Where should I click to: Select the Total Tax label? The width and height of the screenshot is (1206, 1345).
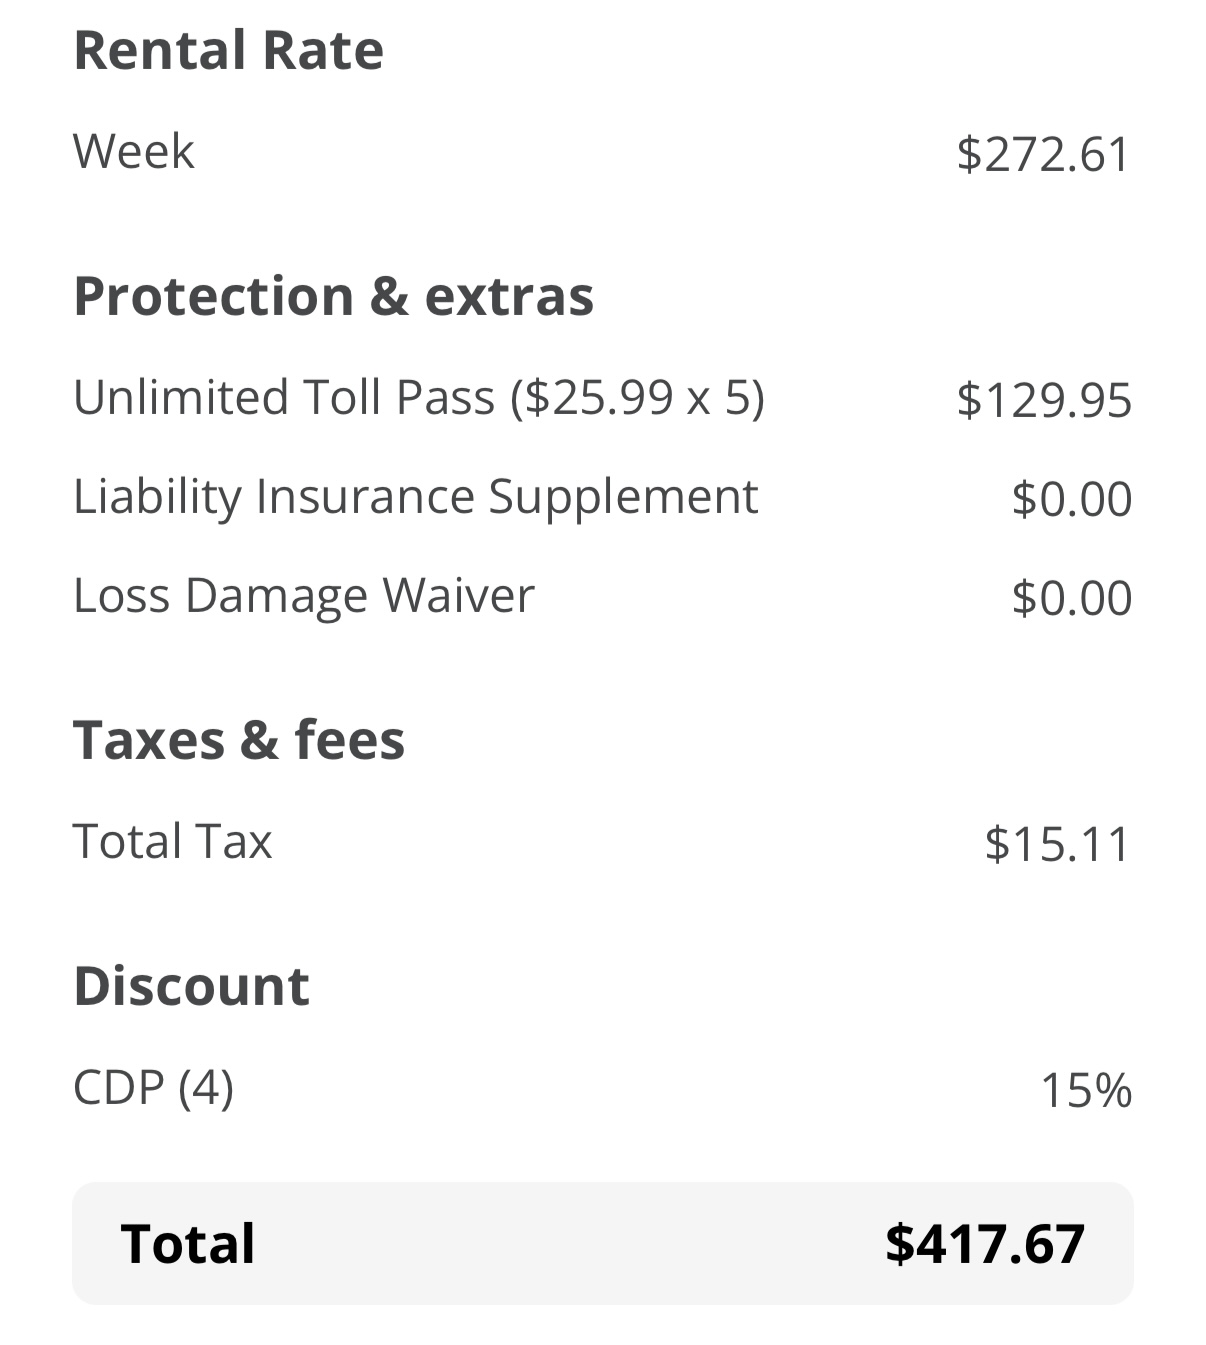point(172,841)
